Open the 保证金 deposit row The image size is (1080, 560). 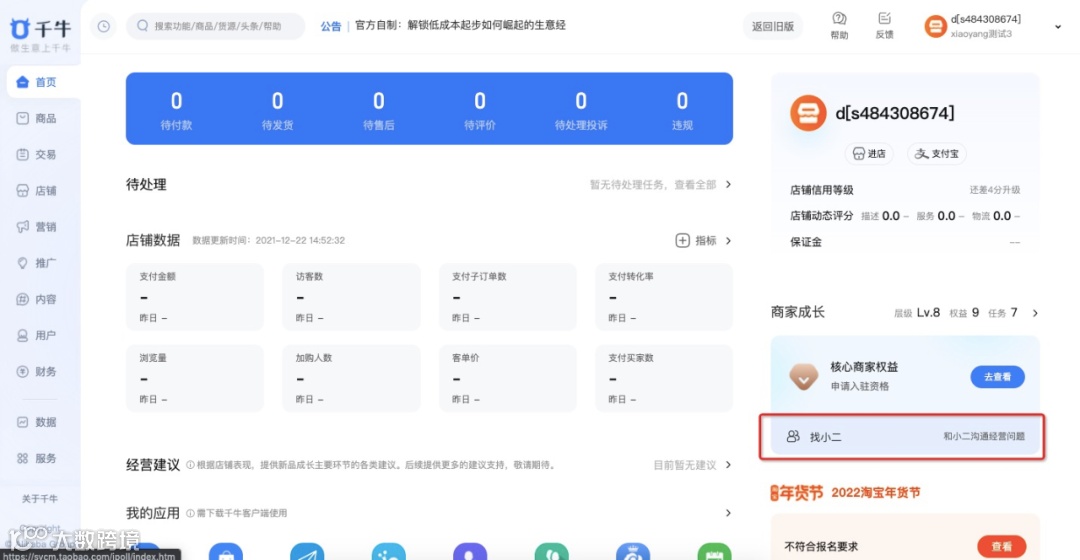(904, 242)
